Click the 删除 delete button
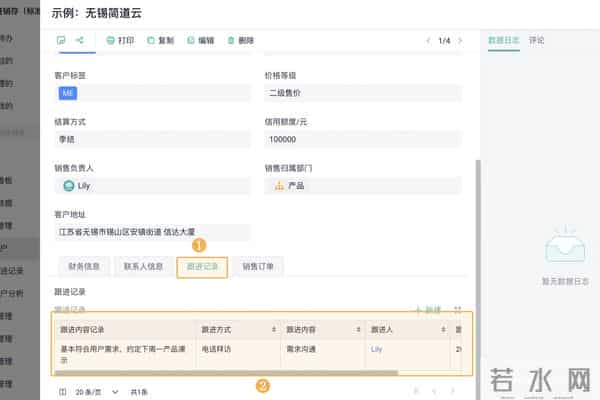 pyautogui.click(x=241, y=40)
